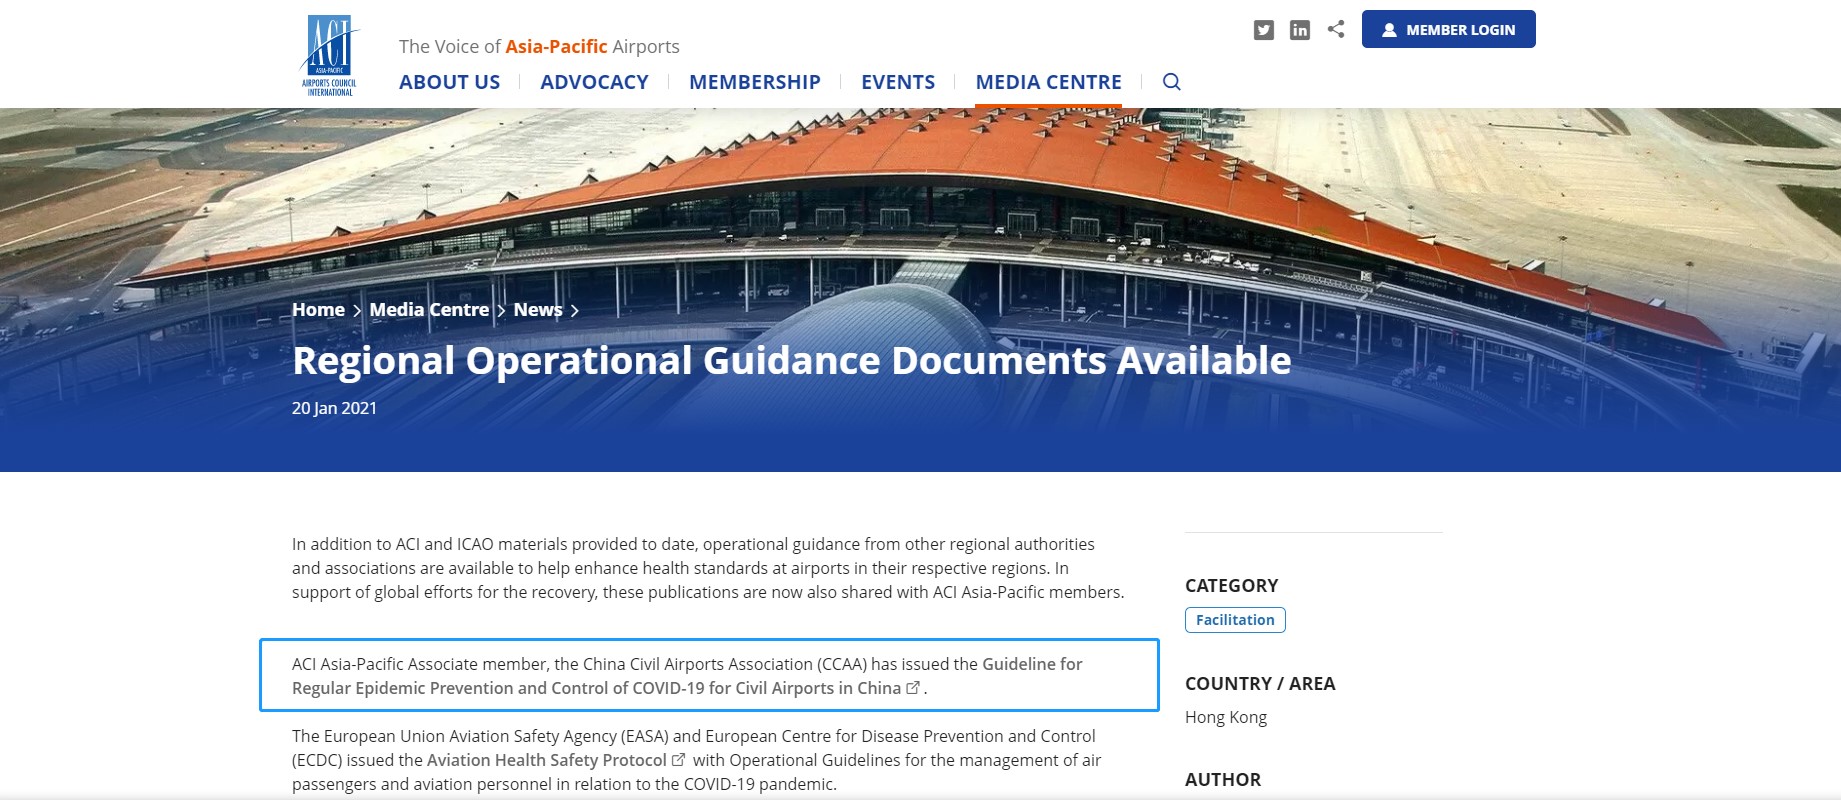Click the 'Hong Kong' country text

(1226, 717)
